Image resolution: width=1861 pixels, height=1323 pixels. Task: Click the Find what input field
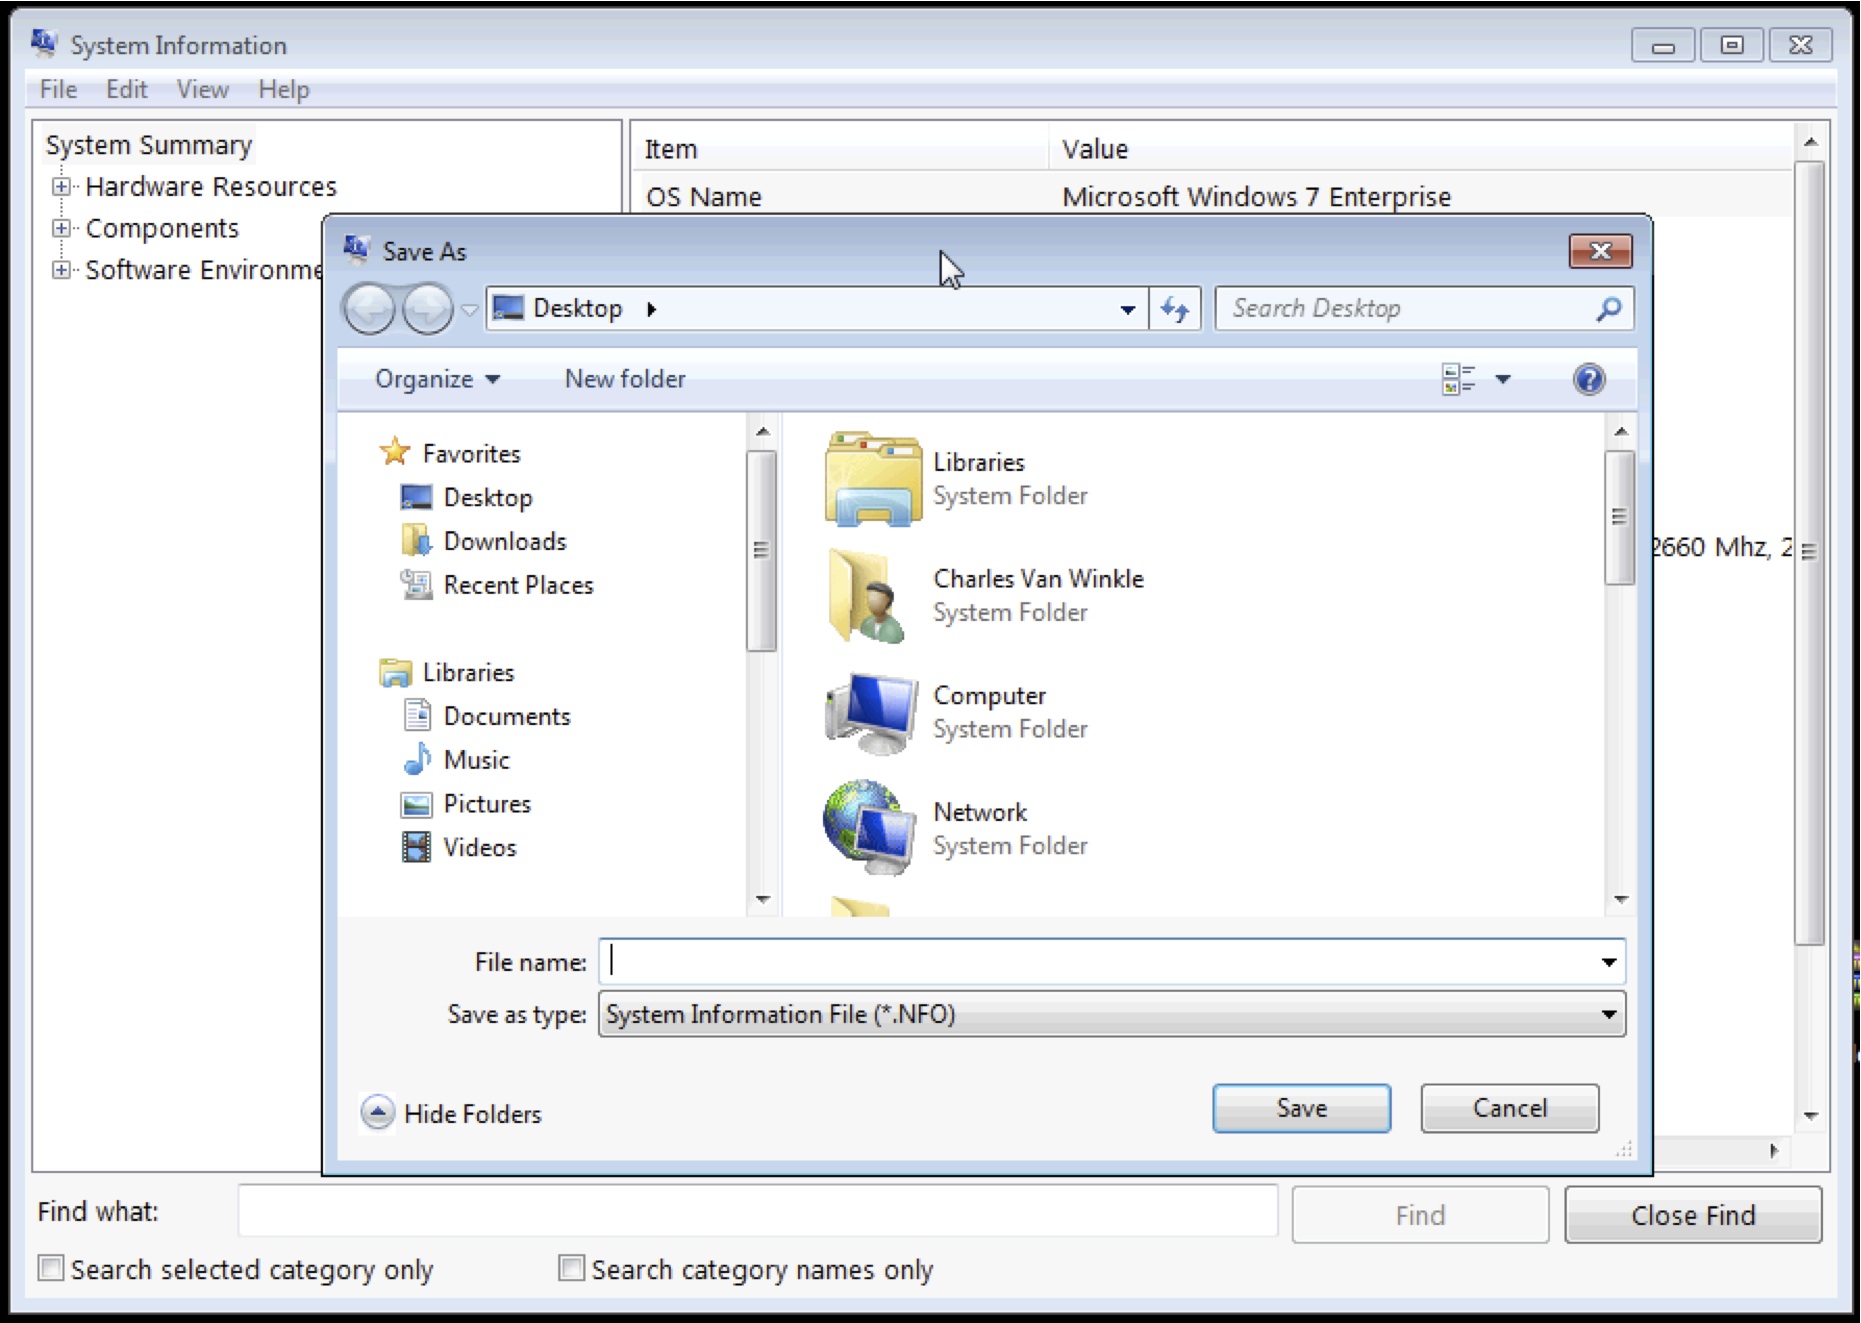[758, 1211]
